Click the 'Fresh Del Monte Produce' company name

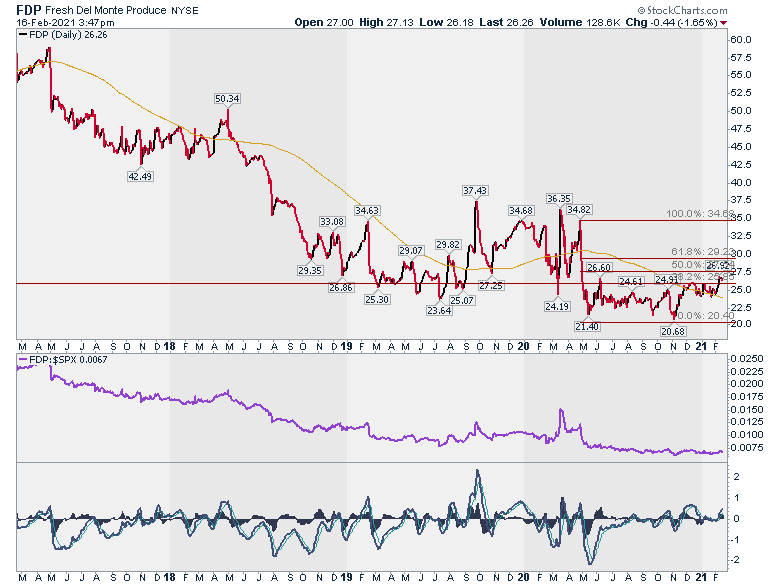[105, 10]
